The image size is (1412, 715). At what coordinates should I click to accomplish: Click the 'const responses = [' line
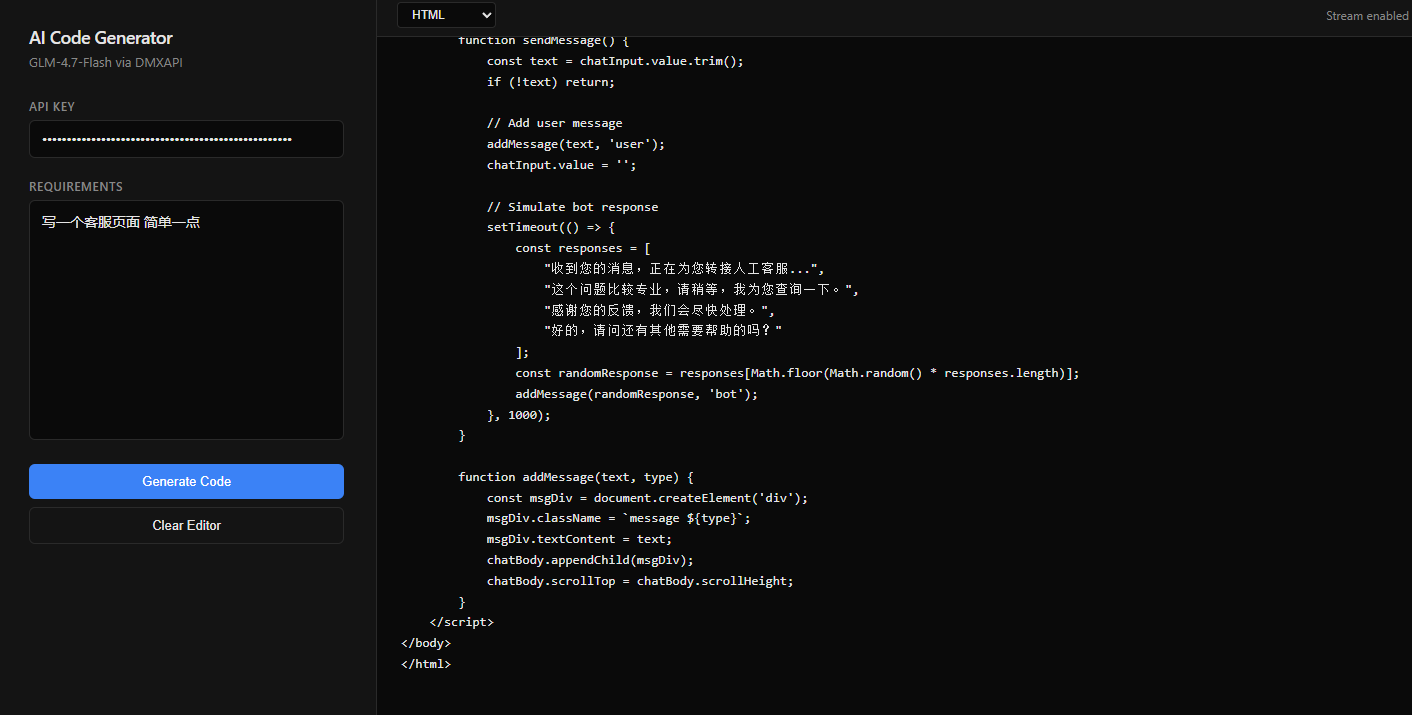coord(583,248)
